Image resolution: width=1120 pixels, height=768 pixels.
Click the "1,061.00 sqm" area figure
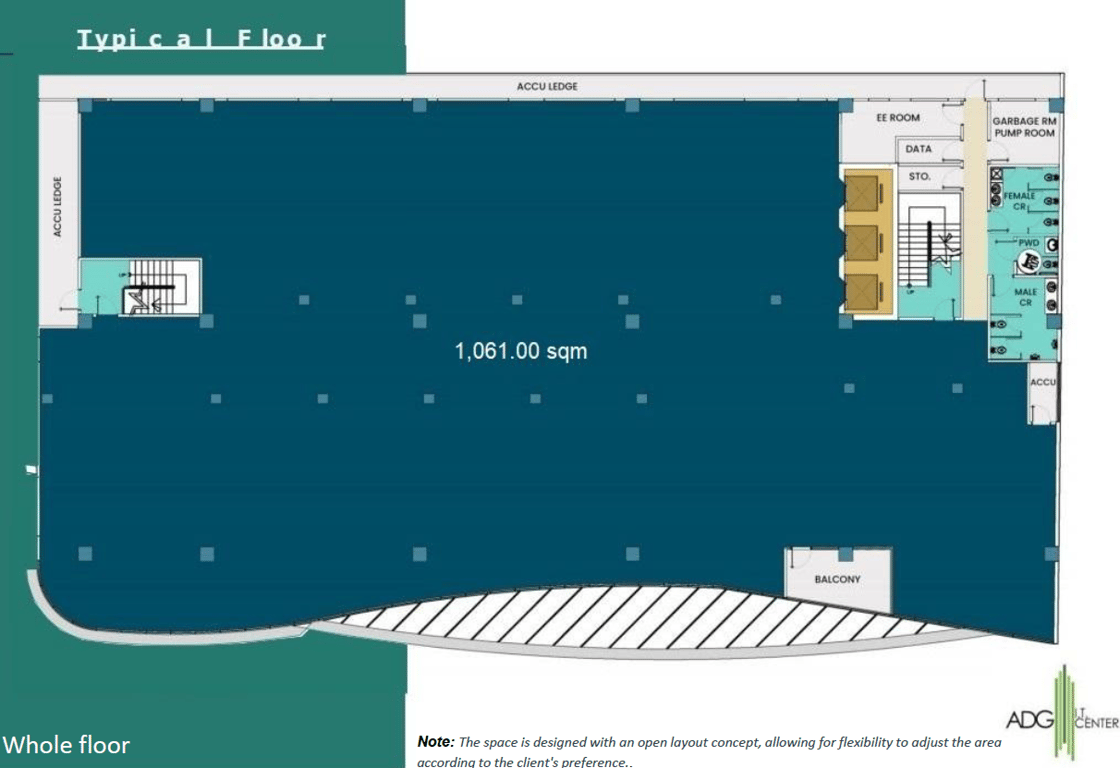tap(521, 351)
